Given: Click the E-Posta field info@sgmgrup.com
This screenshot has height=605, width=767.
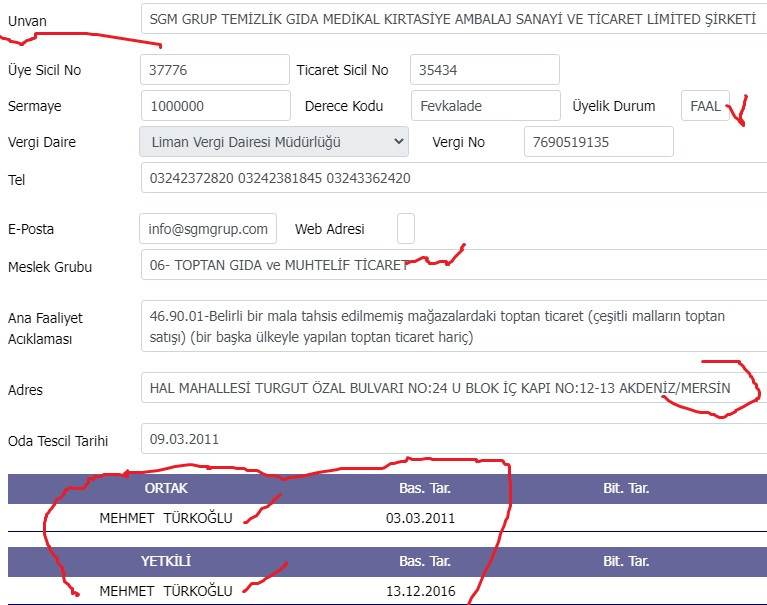Looking at the screenshot, I should coord(208,228).
